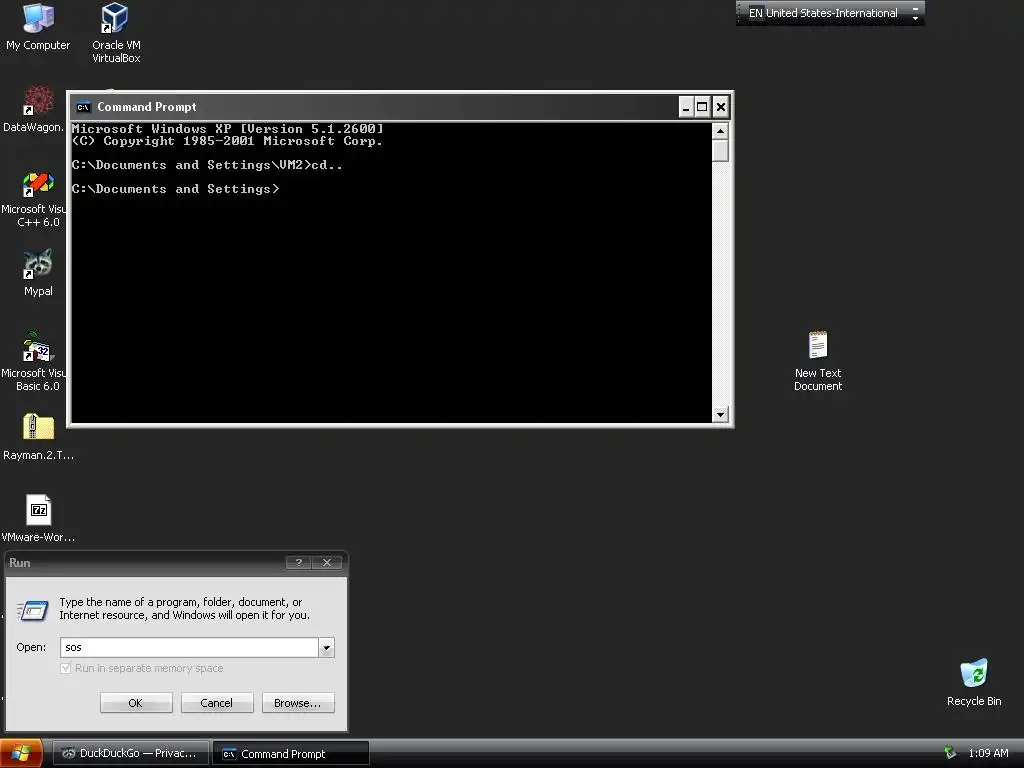Click the 1:09 AM clock

(x=988, y=753)
